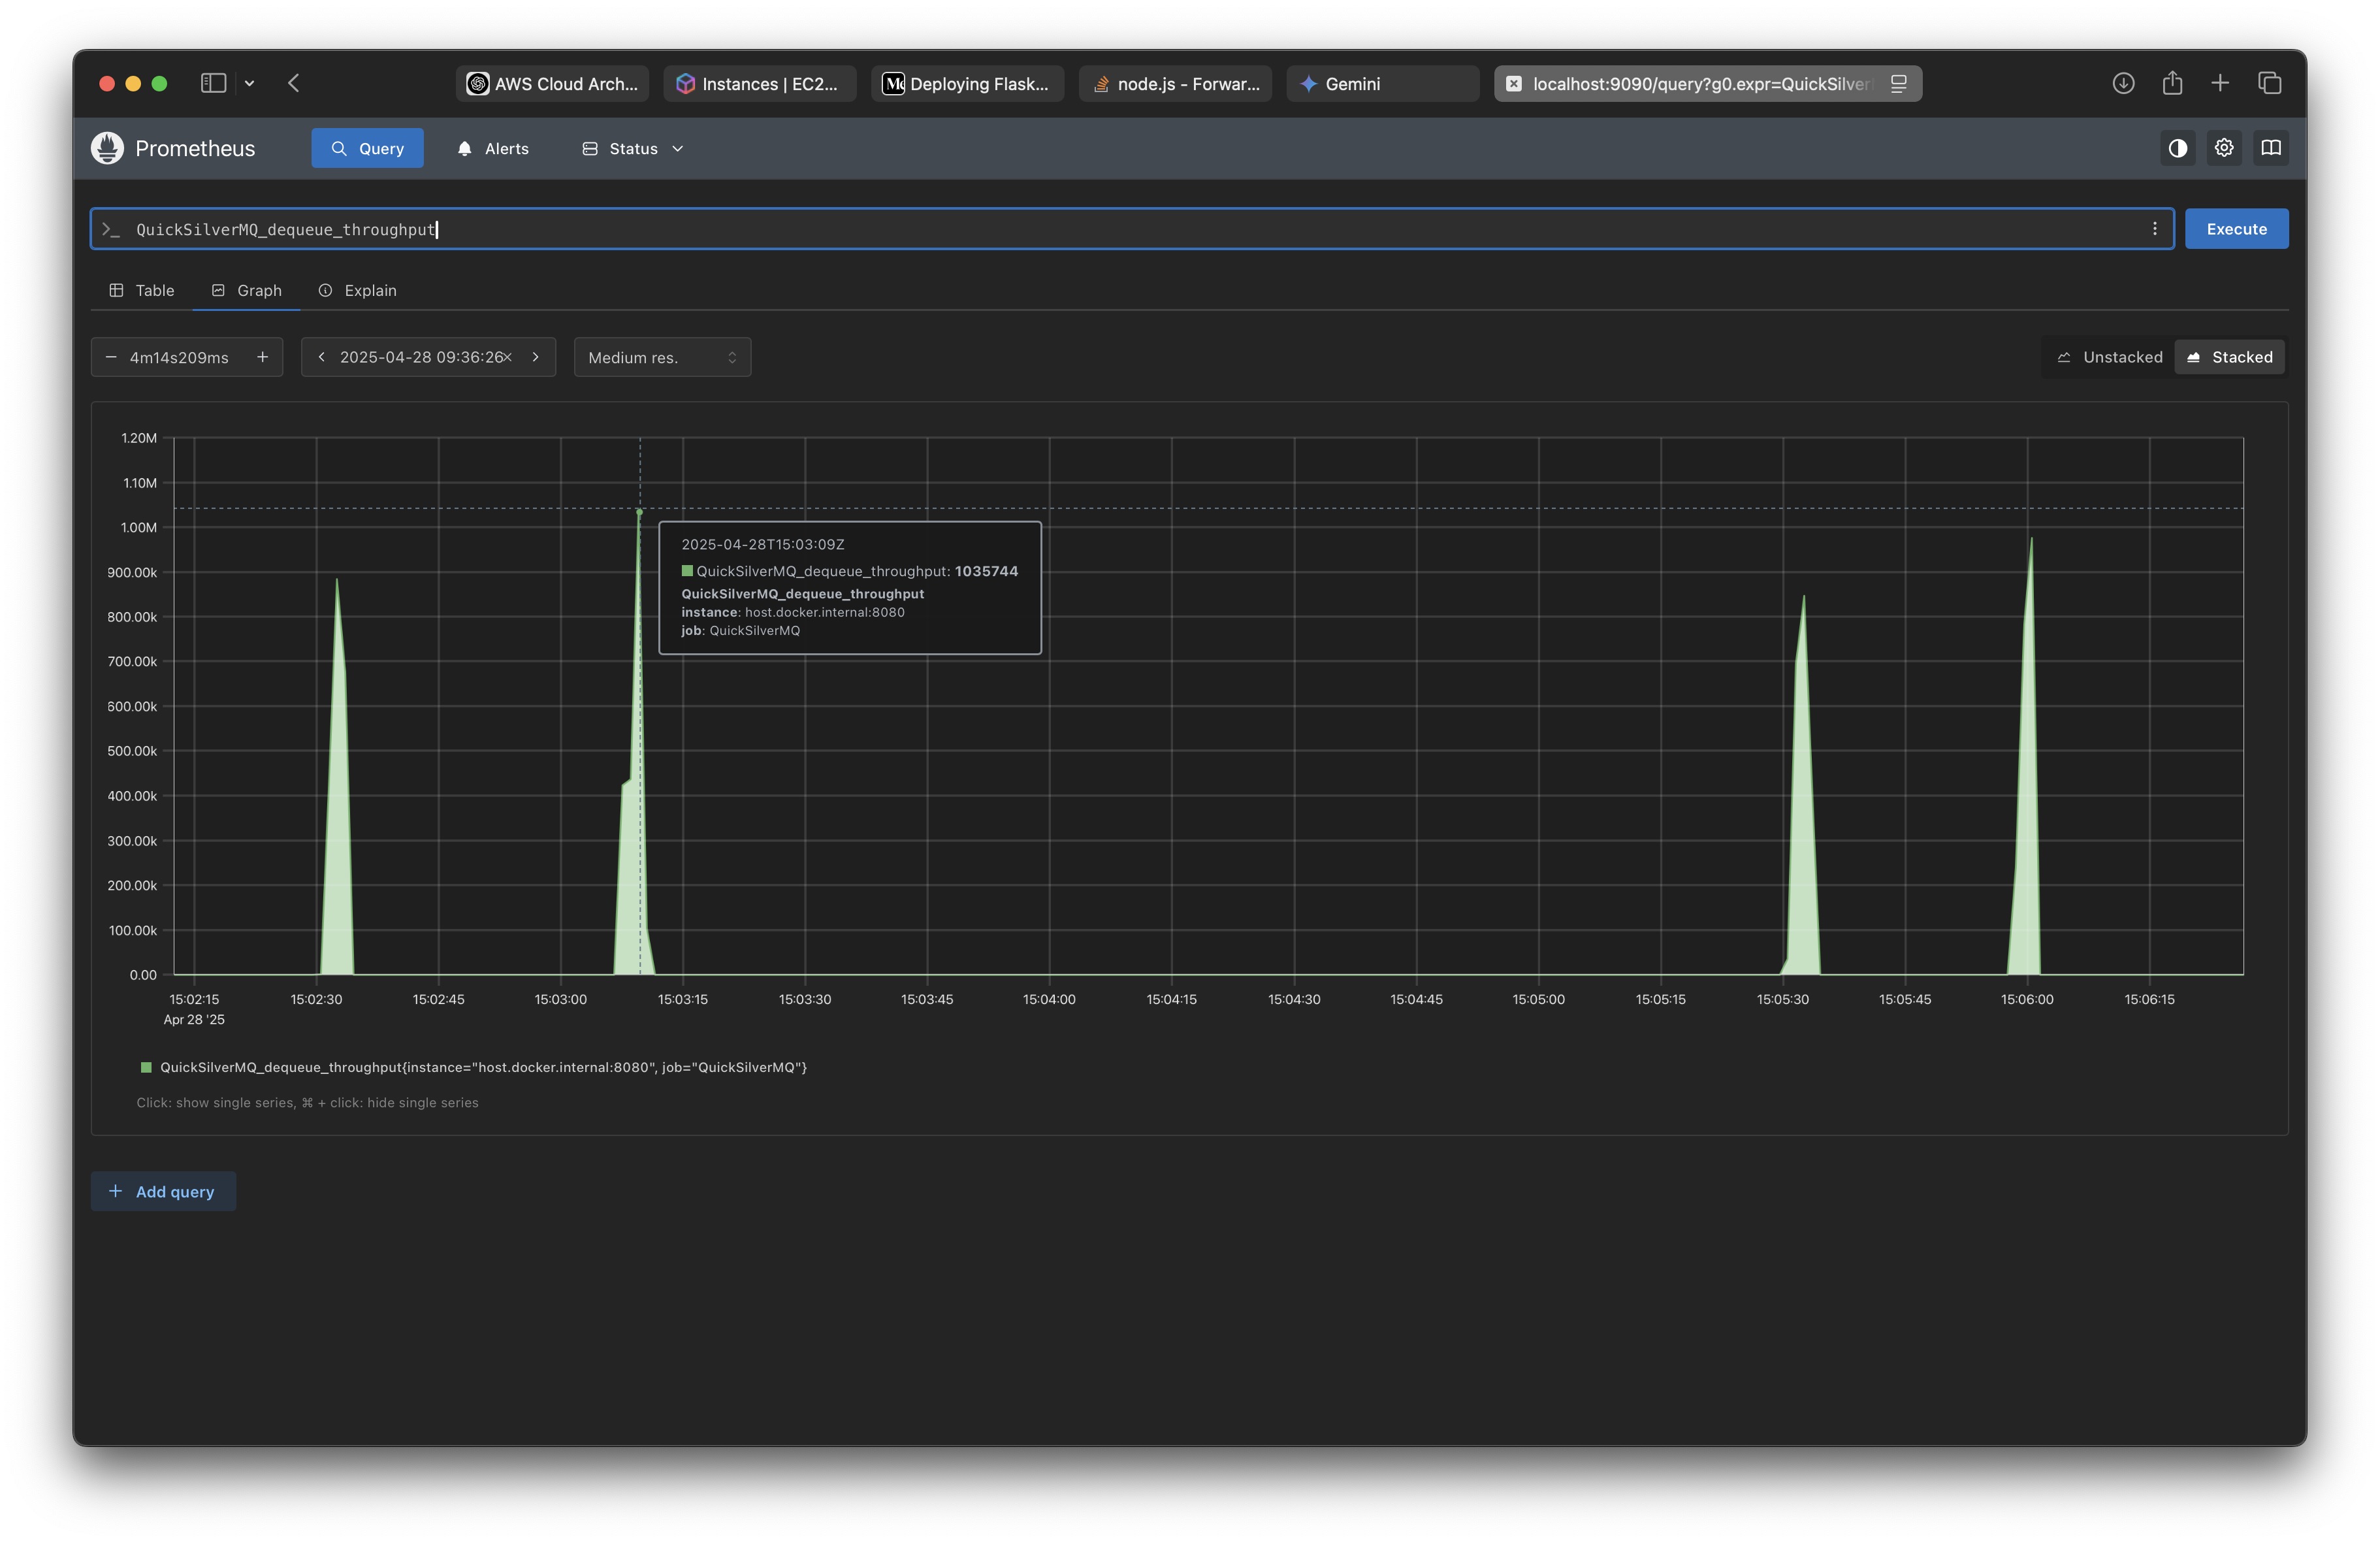Switch to the Table tab
Viewport: 2380px width, 1543px height.
tap(141, 290)
